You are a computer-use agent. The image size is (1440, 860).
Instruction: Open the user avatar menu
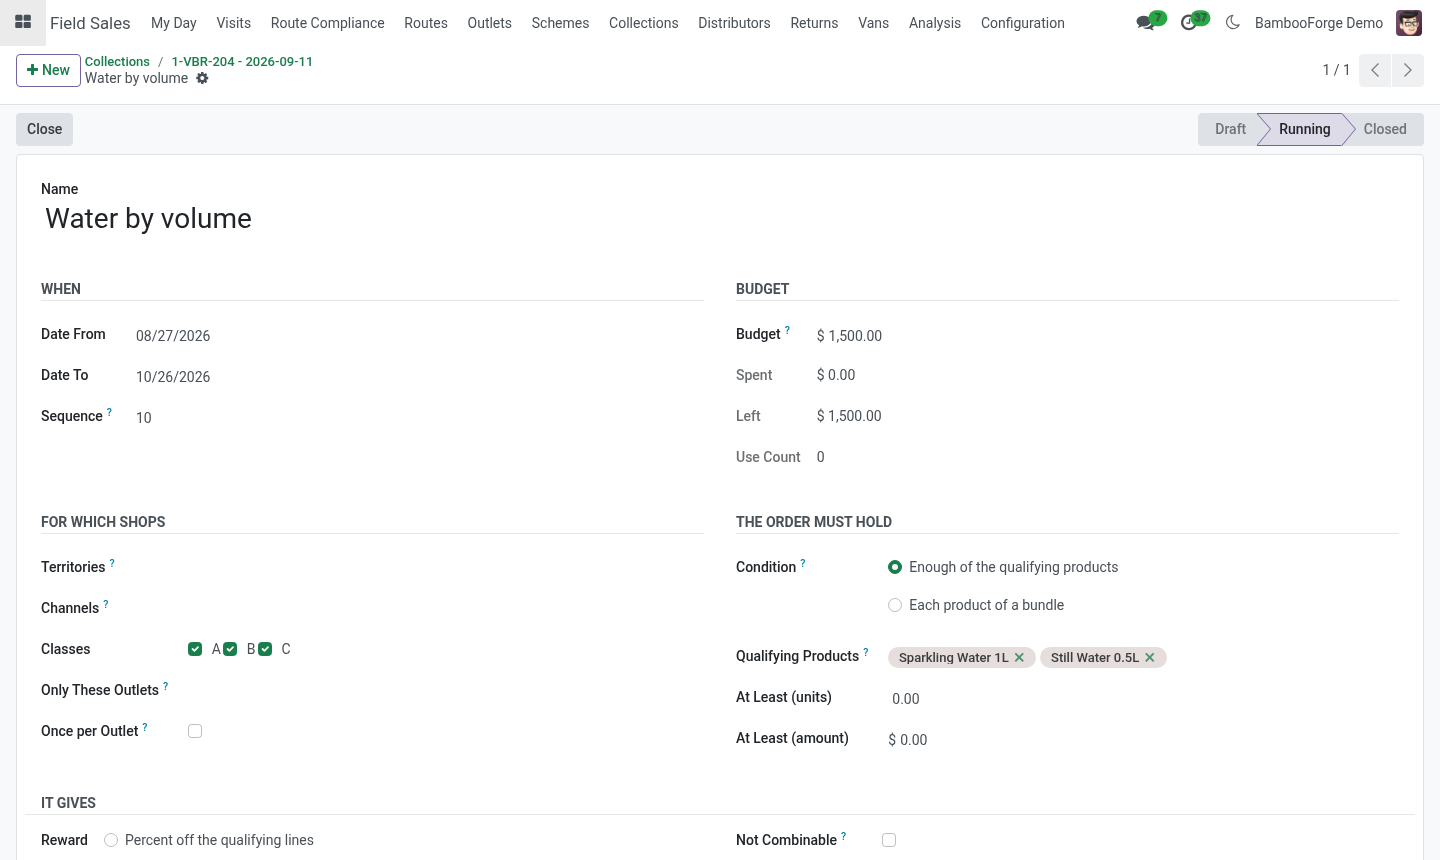click(x=1409, y=22)
